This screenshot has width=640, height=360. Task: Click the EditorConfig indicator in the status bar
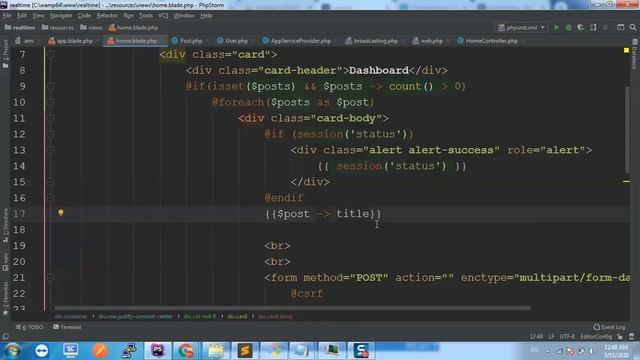(596, 336)
